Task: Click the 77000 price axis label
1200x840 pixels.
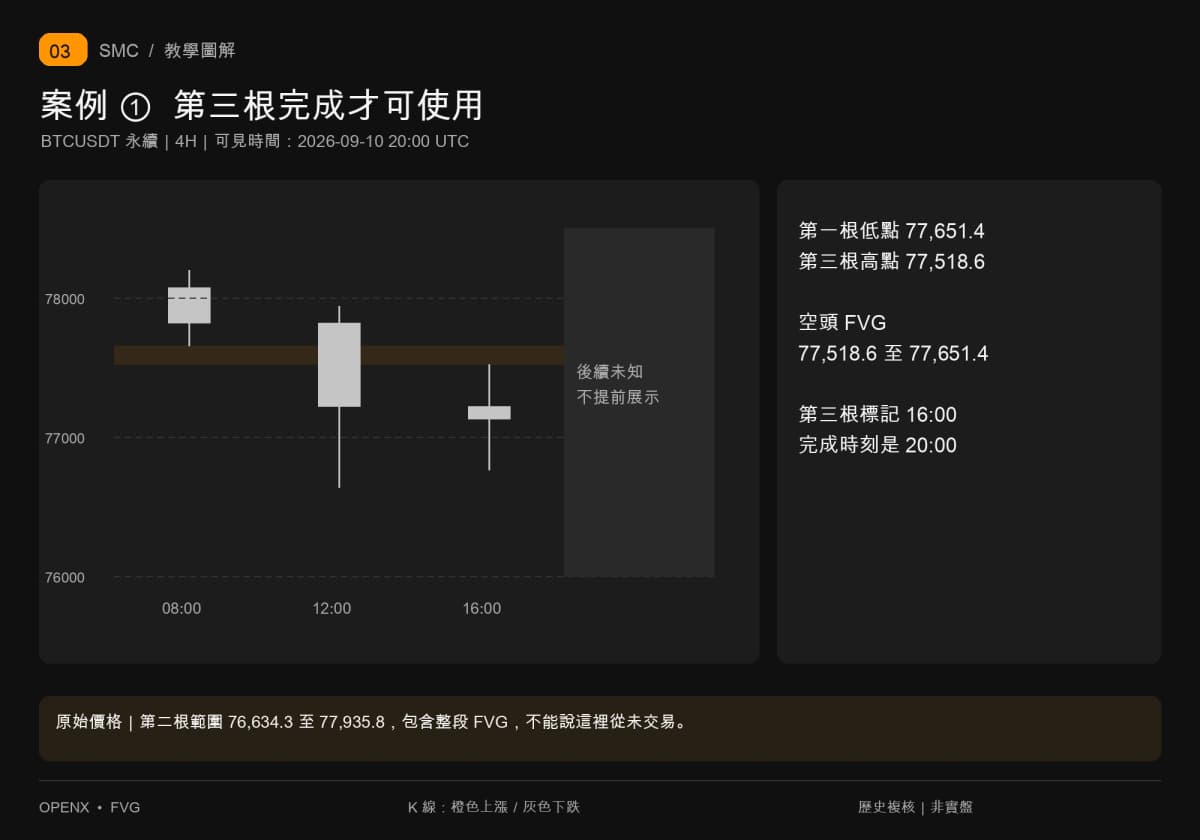Action: pos(65,438)
